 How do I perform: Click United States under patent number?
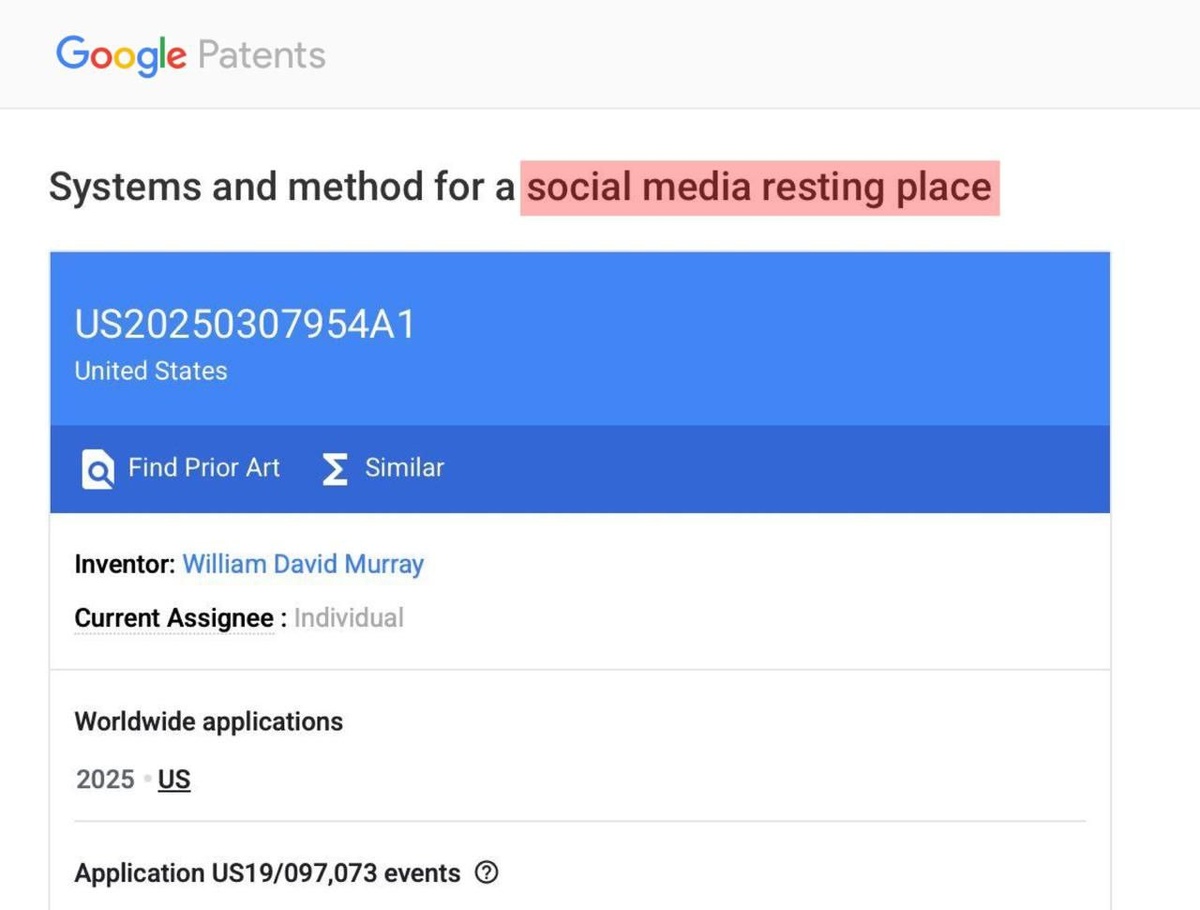point(151,371)
